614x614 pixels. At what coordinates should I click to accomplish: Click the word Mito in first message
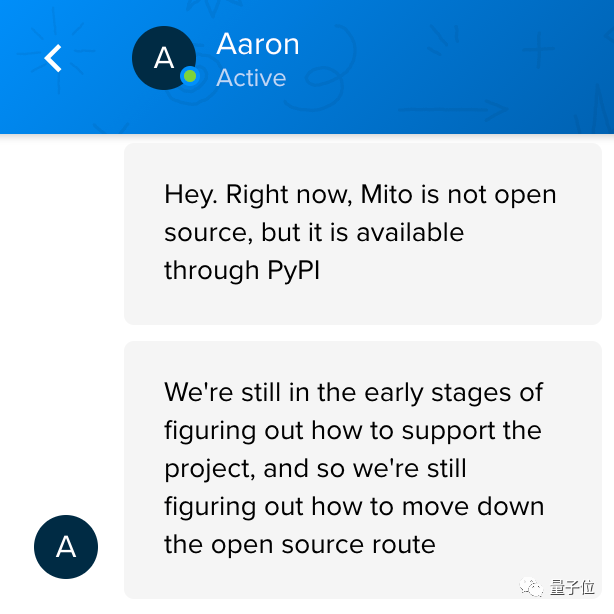tap(386, 194)
